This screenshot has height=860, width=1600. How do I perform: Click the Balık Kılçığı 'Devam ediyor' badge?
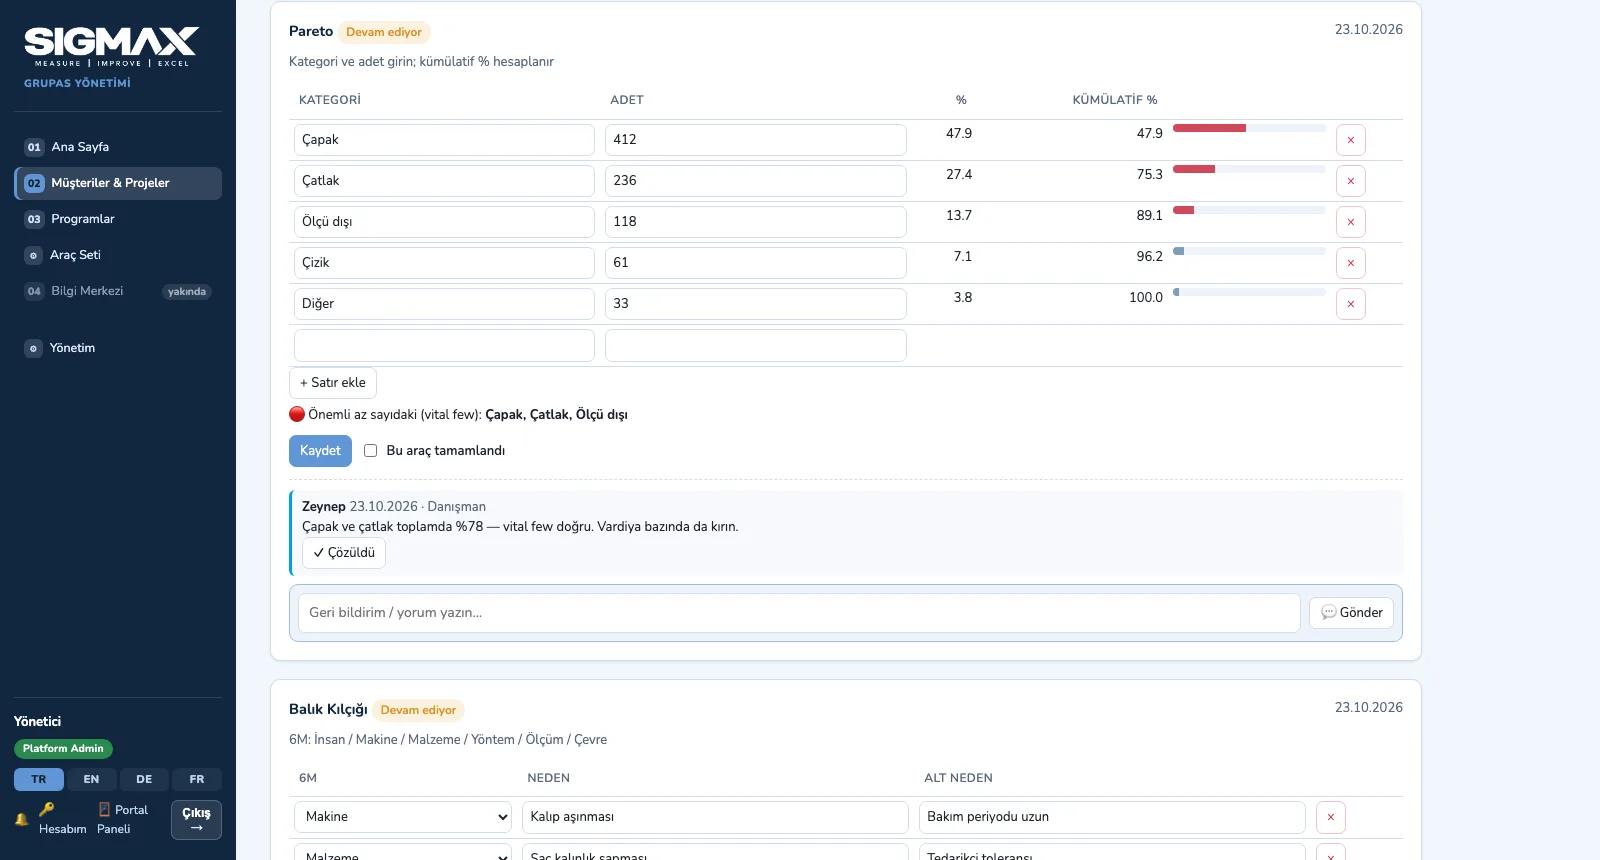click(x=418, y=710)
